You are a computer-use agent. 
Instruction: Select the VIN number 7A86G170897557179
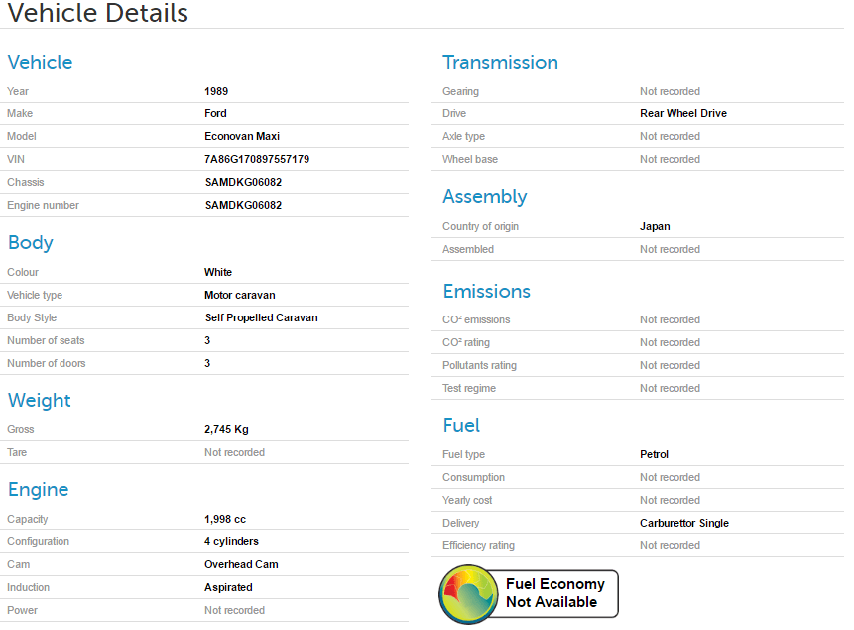pyautogui.click(x=256, y=159)
